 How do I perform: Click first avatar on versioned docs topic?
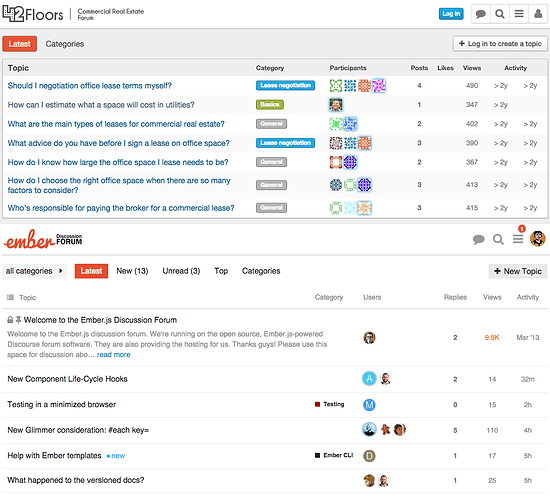pyautogui.click(x=369, y=480)
